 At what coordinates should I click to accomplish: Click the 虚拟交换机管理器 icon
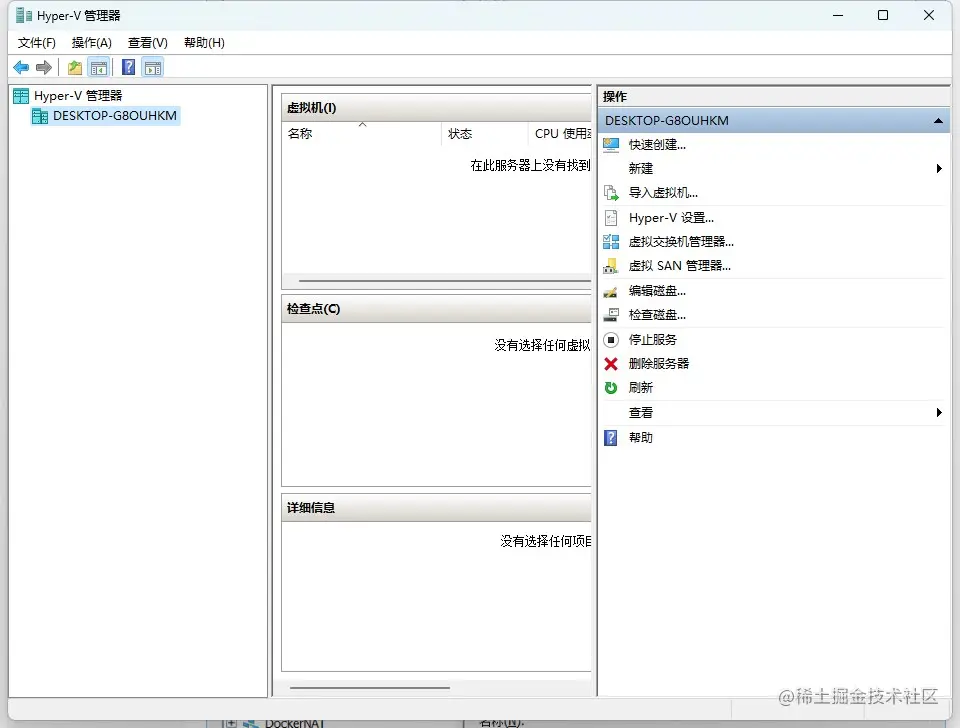[x=611, y=242]
